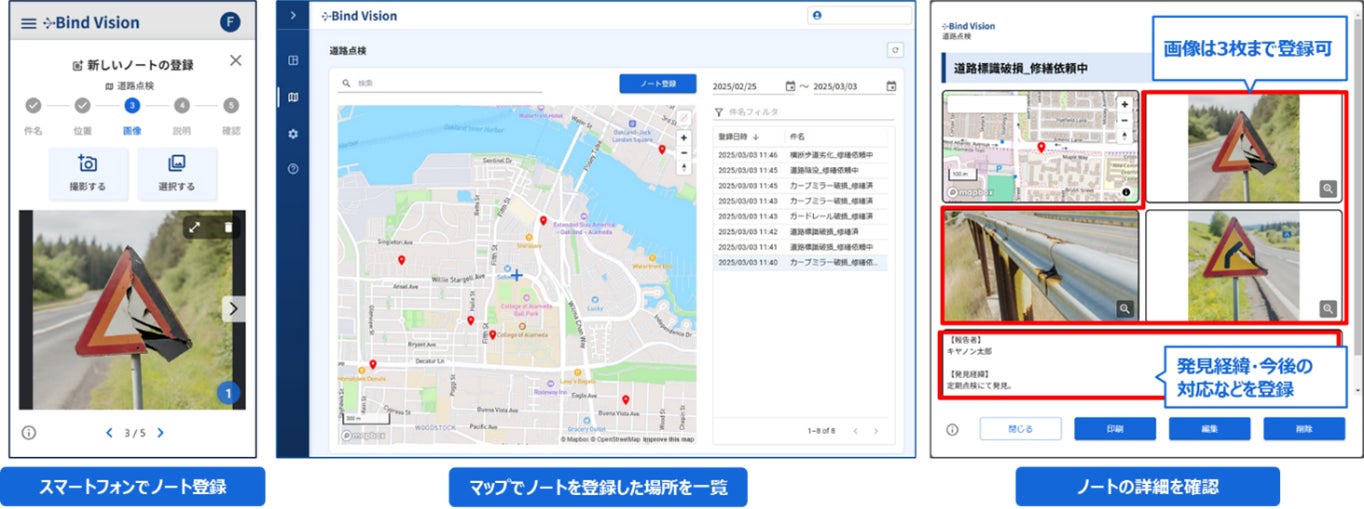Zoom out on the note detail mini map
The image size is (1364, 509).
(1125, 120)
